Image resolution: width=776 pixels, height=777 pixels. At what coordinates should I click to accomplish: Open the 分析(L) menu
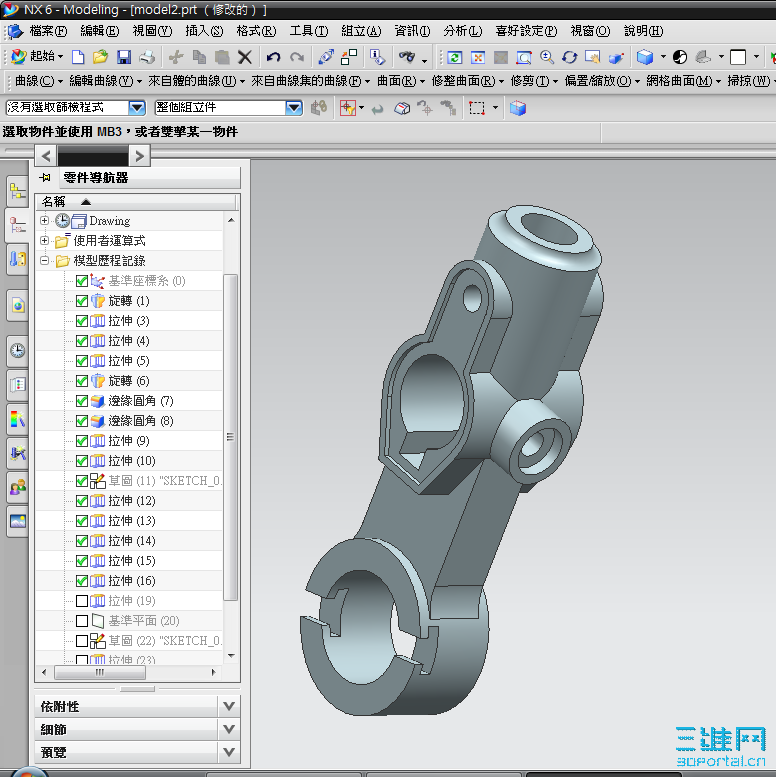pos(463,31)
